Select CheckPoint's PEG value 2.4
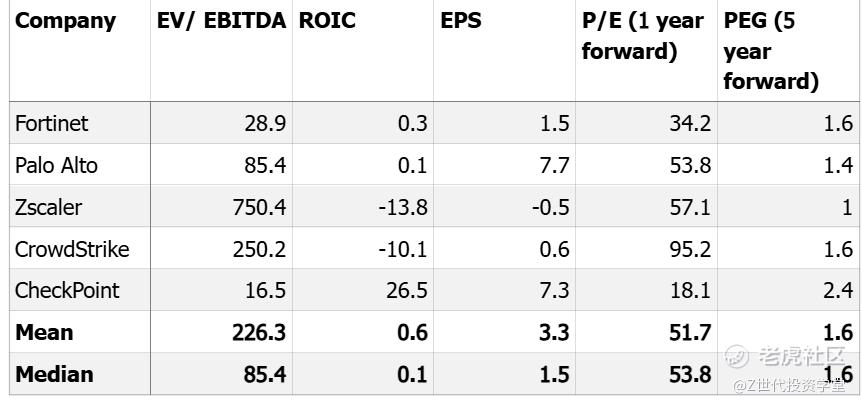 click(x=838, y=291)
